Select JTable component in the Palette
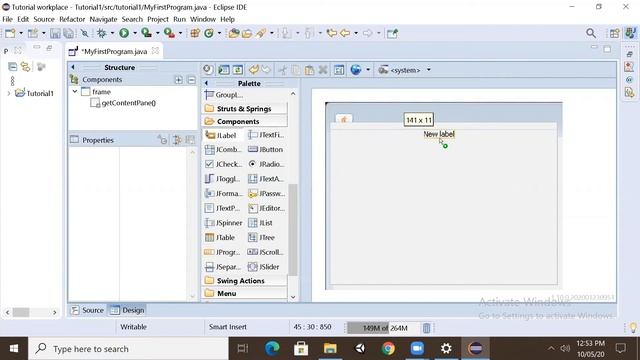The width and height of the screenshot is (640, 360). tap(220, 238)
